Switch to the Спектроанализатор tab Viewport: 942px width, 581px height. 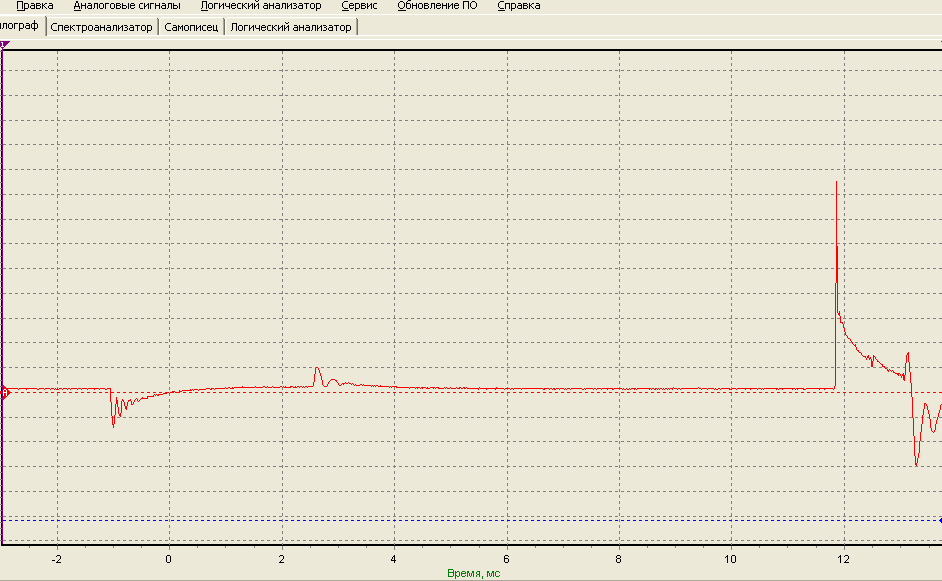[102, 27]
